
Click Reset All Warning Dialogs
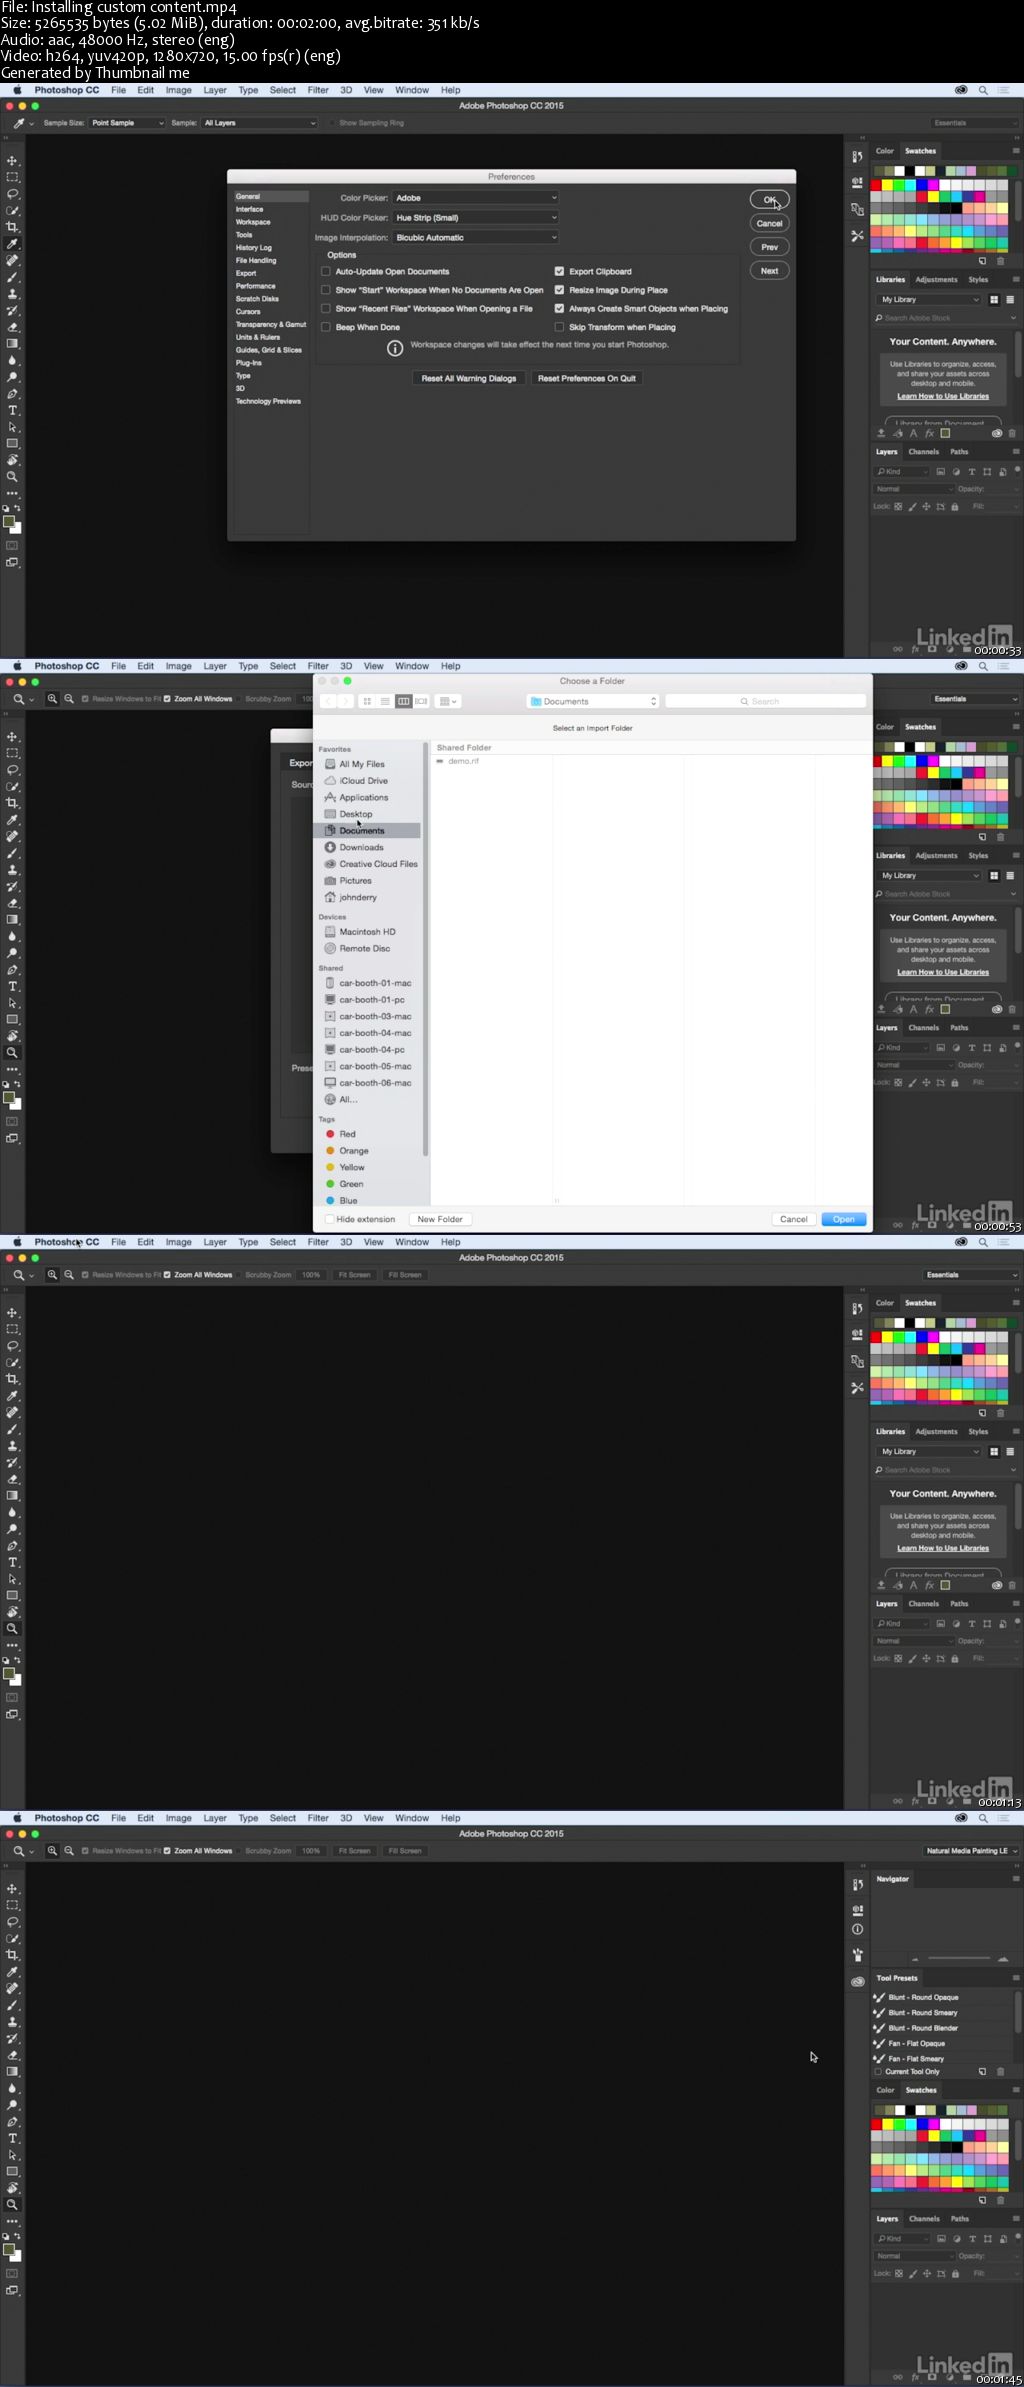469,378
